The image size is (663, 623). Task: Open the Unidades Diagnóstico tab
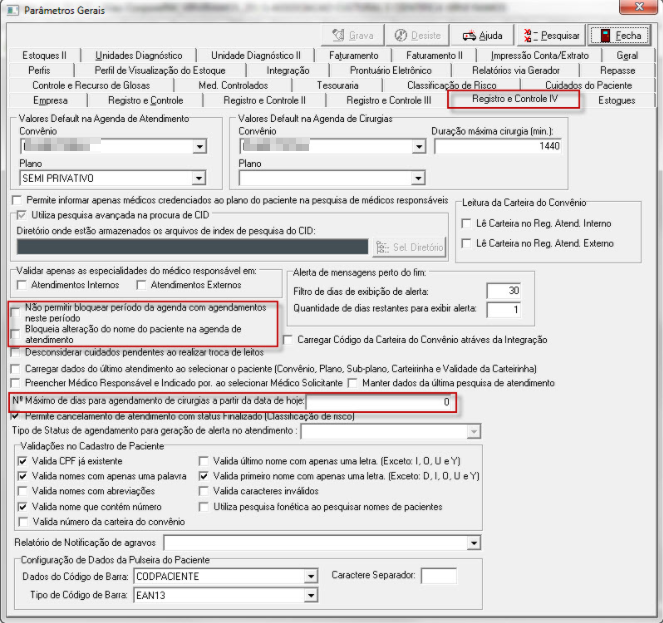point(138,55)
